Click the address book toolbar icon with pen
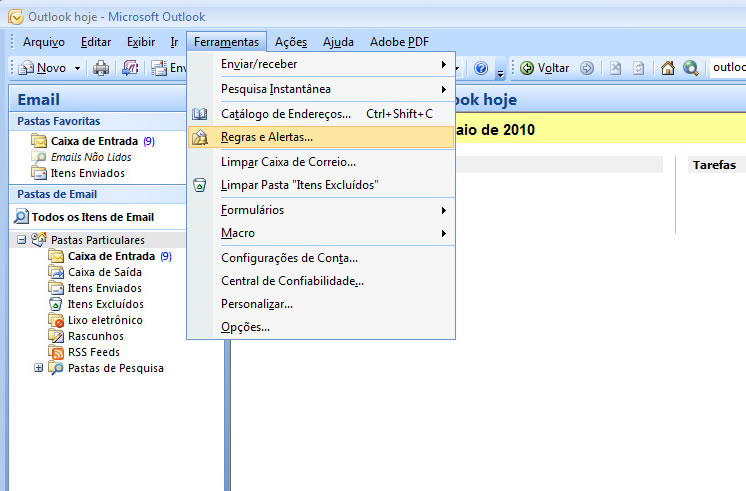 [130, 69]
